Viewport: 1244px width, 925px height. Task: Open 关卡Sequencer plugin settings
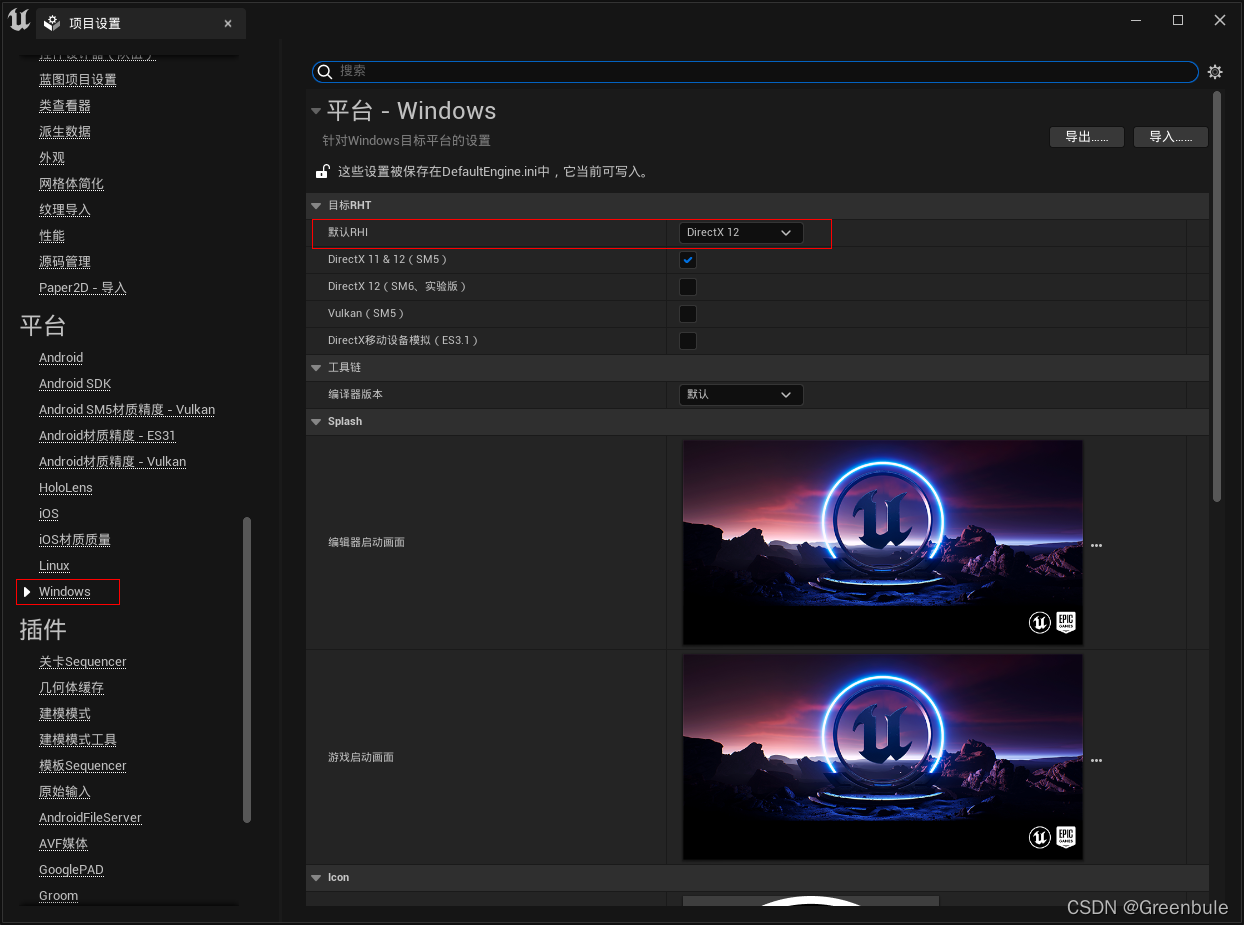point(83,662)
